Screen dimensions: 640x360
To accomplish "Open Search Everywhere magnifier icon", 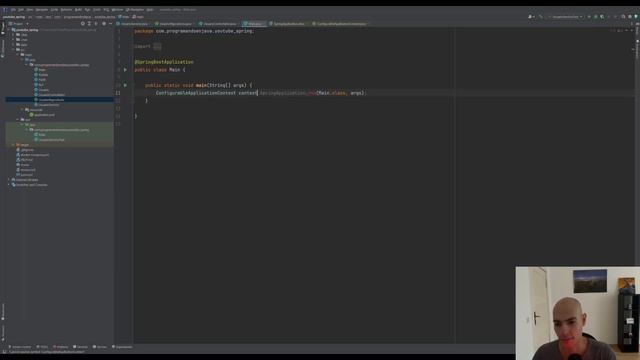I will (x=623, y=17).
